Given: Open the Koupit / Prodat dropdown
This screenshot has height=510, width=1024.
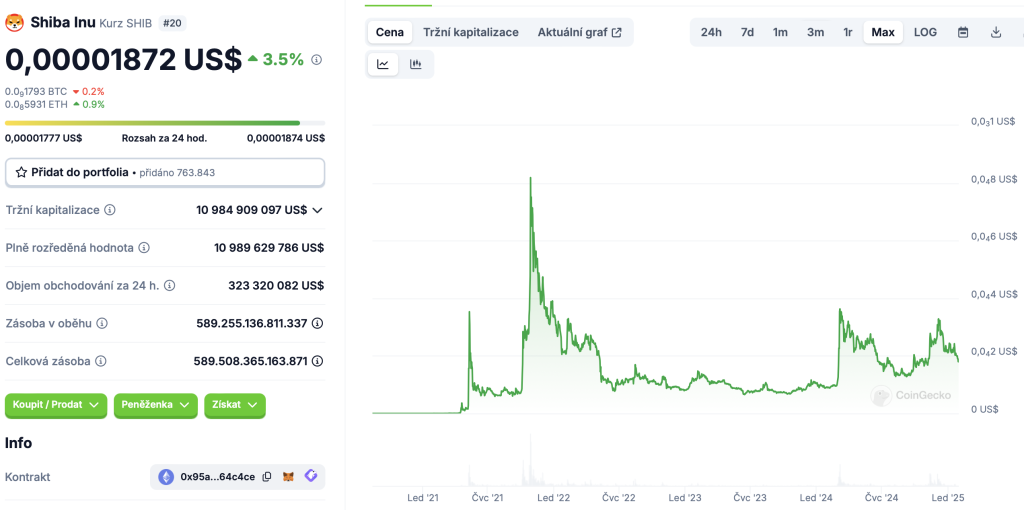Looking at the screenshot, I should coord(56,405).
